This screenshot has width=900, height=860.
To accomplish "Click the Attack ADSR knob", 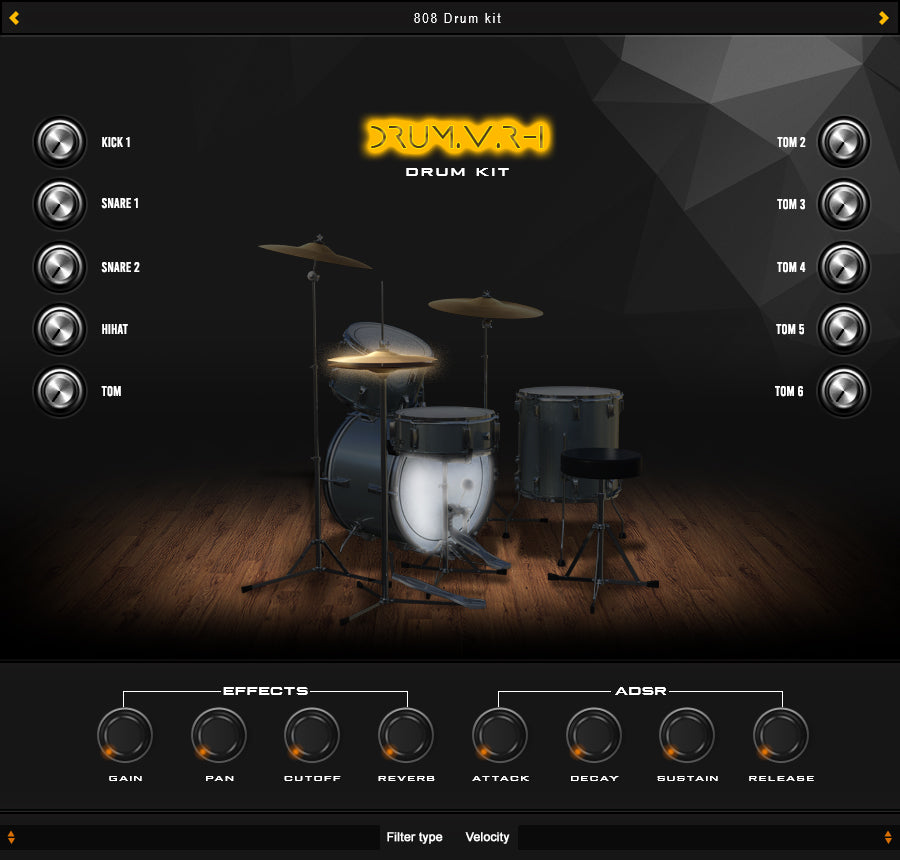I will click(500, 735).
